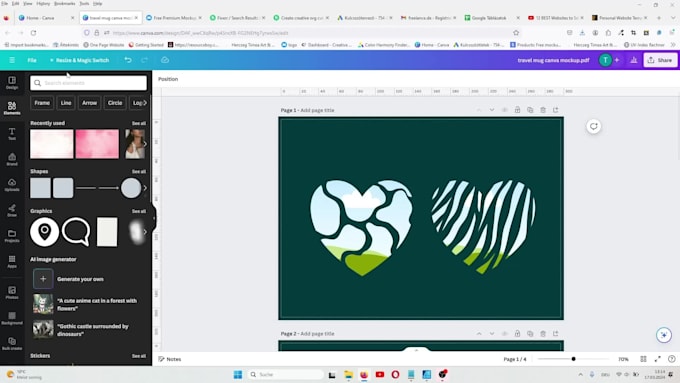Open the Notes panel
The height and width of the screenshot is (383, 680).
coord(170,359)
